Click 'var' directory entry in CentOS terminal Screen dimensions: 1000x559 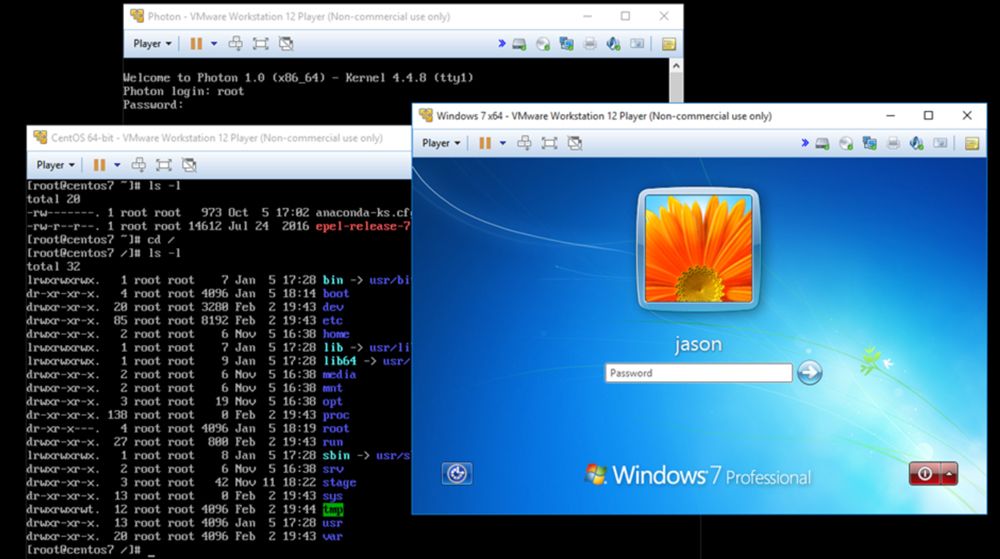332,536
